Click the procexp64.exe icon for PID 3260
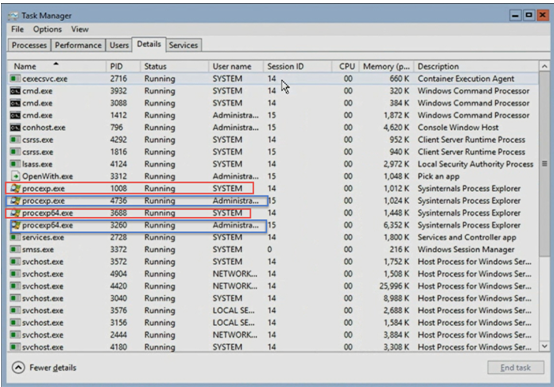The height and width of the screenshot is (387, 554). (x=16, y=225)
